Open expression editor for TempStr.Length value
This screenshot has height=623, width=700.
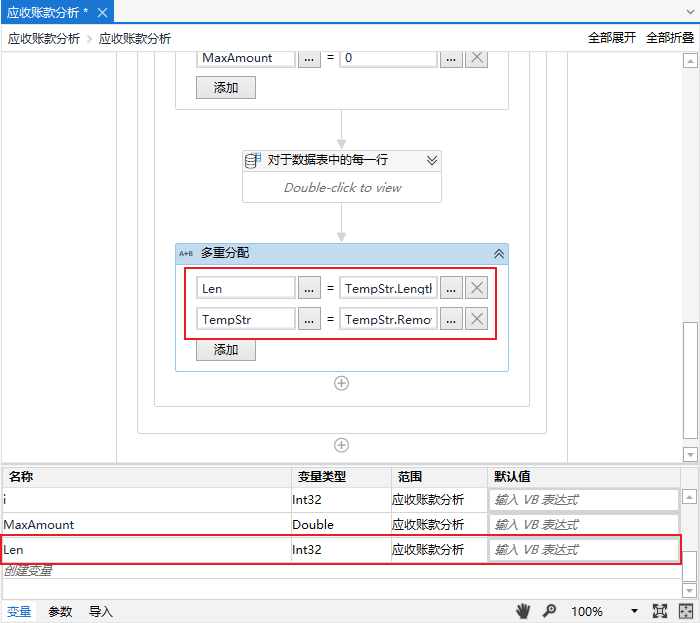coord(452,288)
